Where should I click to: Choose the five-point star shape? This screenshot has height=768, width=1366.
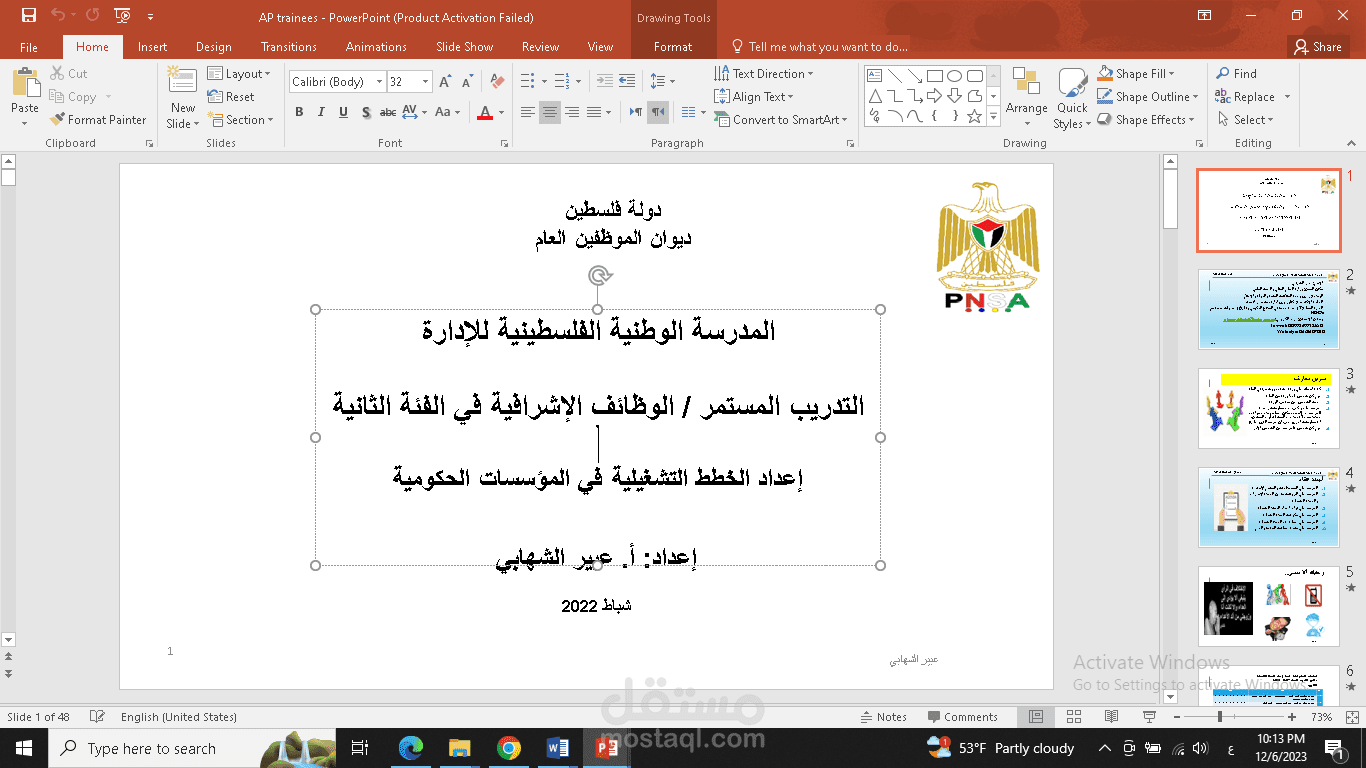[975, 116]
